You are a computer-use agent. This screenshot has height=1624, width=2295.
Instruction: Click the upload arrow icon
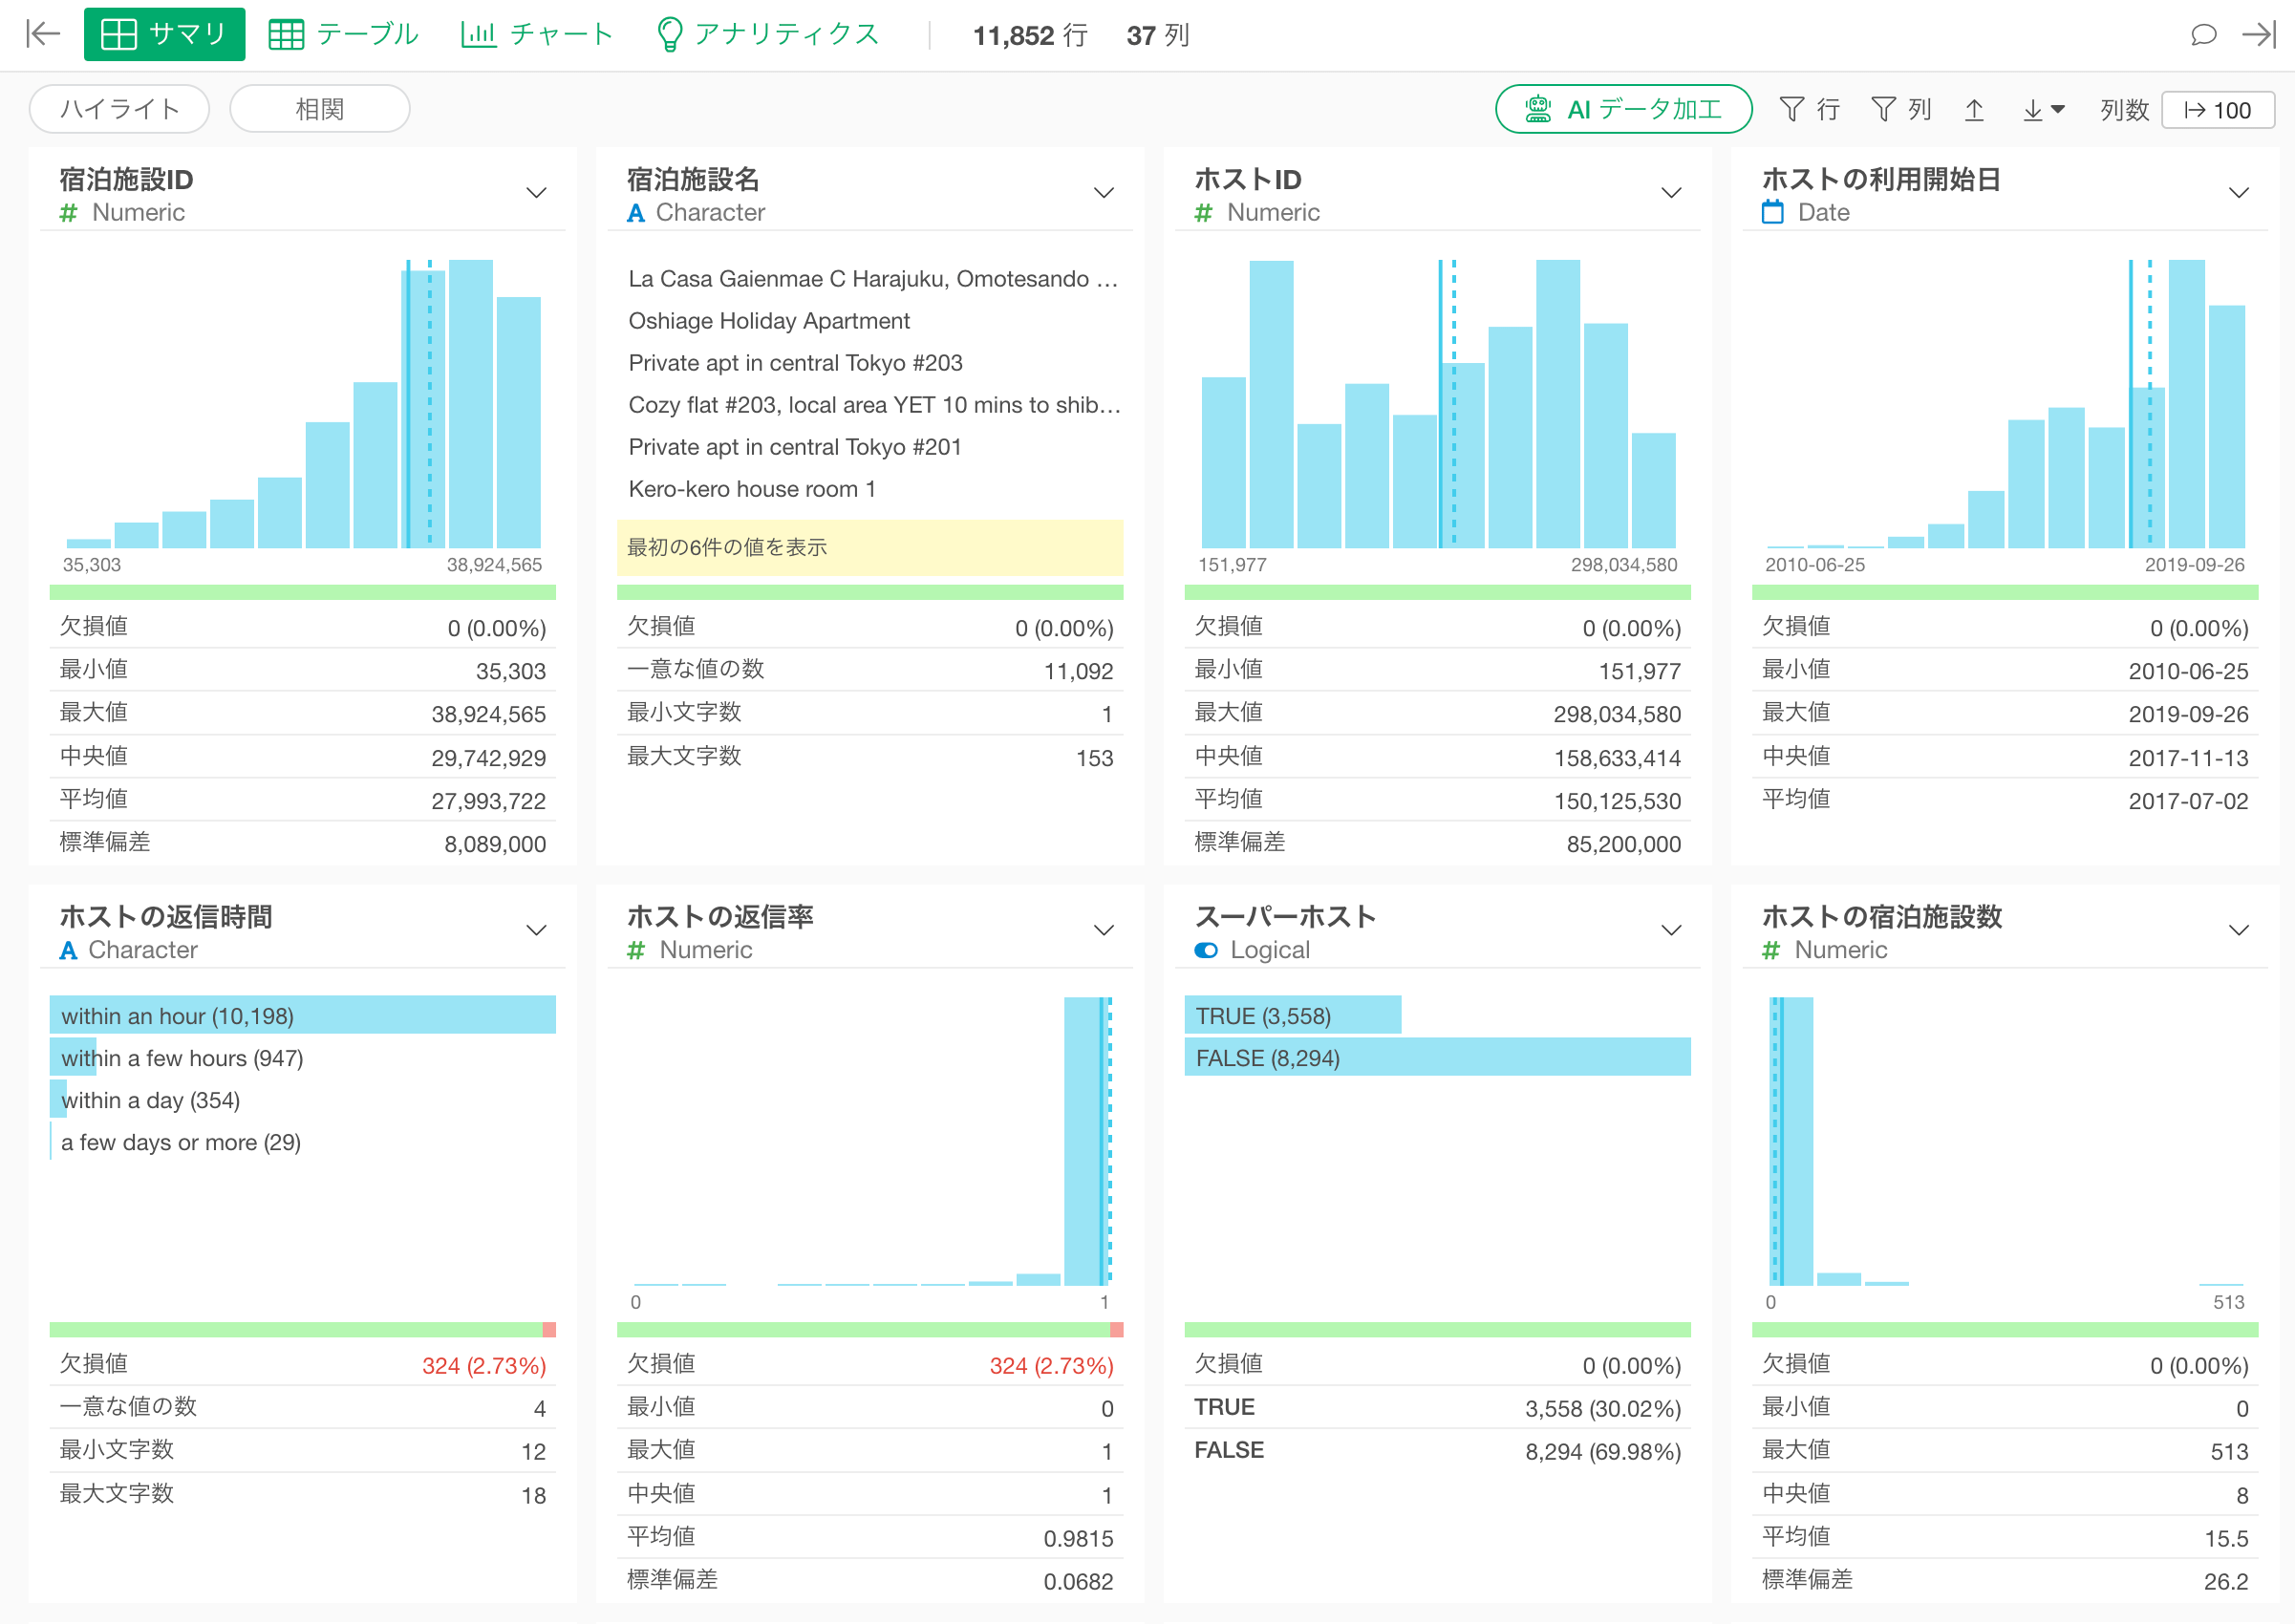click(x=1973, y=110)
